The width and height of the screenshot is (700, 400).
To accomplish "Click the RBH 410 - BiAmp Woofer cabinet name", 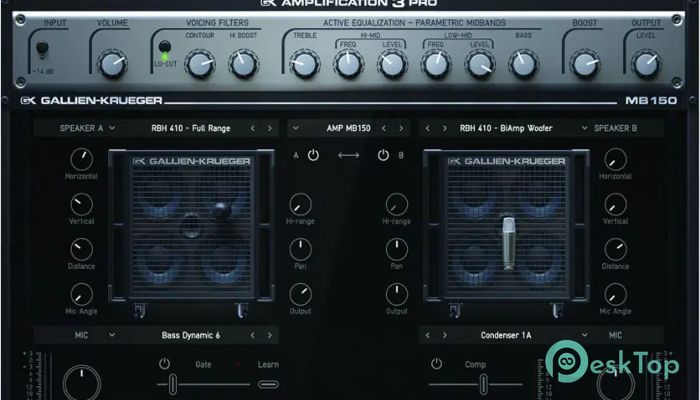I will (506, 128).
